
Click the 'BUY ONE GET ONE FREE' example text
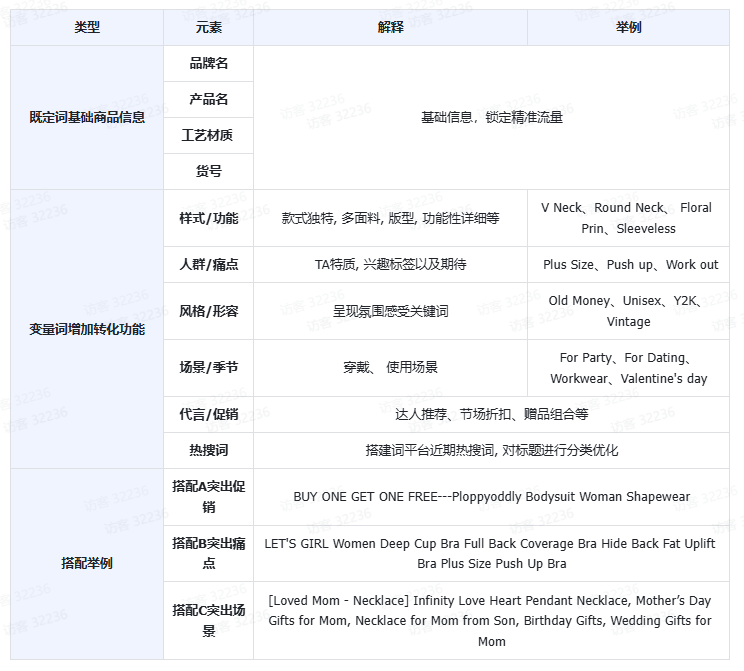(492, 497)
